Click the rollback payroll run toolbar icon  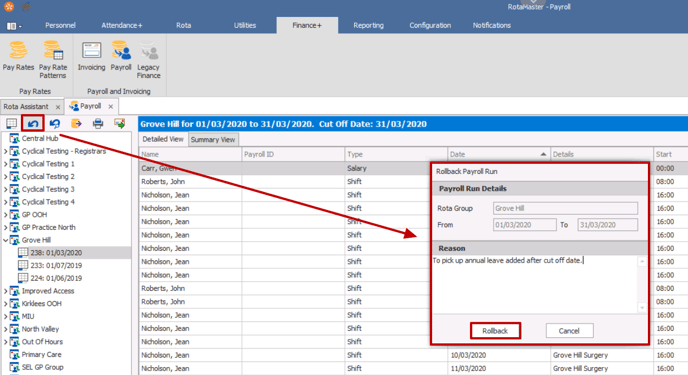(x=33, y=124)
